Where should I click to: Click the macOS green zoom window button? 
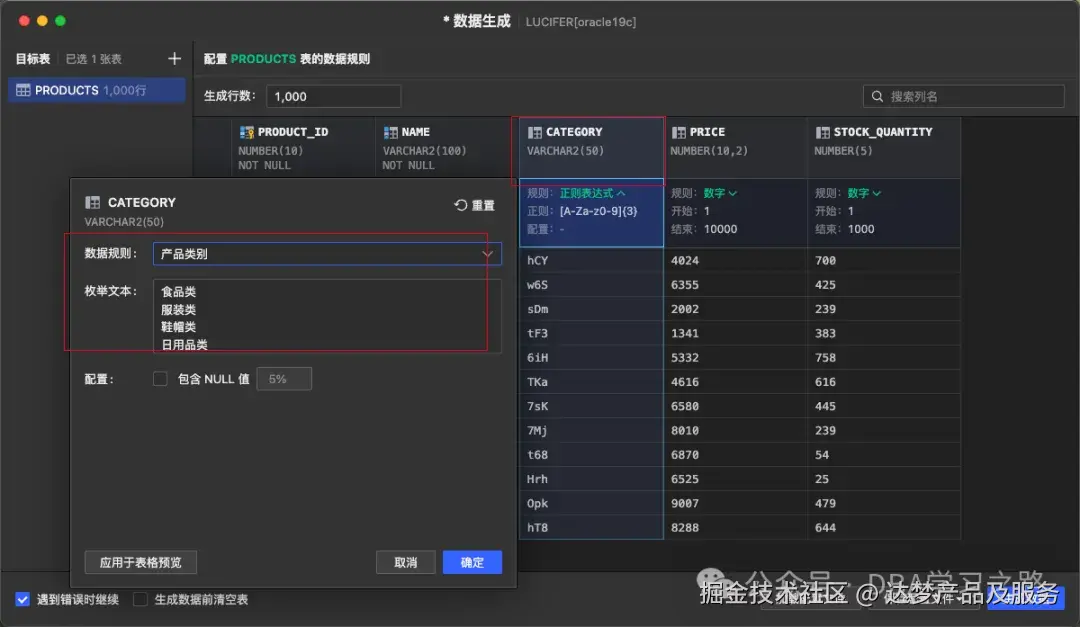point(60,21)
